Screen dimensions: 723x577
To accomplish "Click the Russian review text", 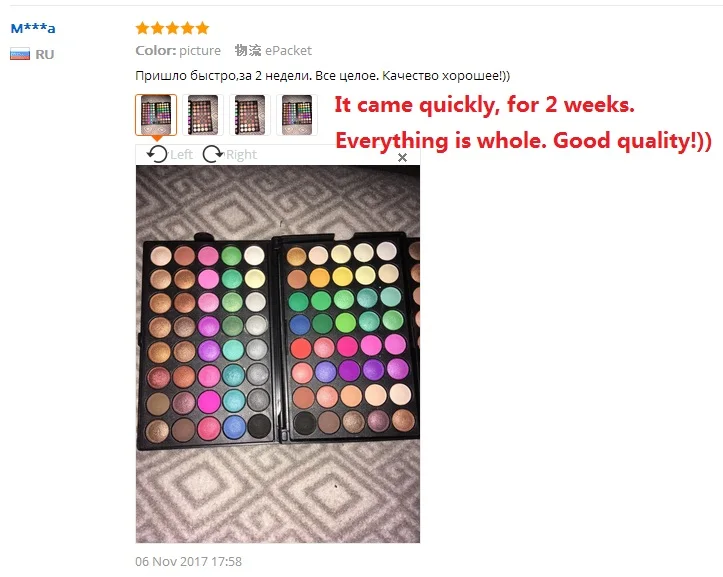I will click(x=323, y=76).
